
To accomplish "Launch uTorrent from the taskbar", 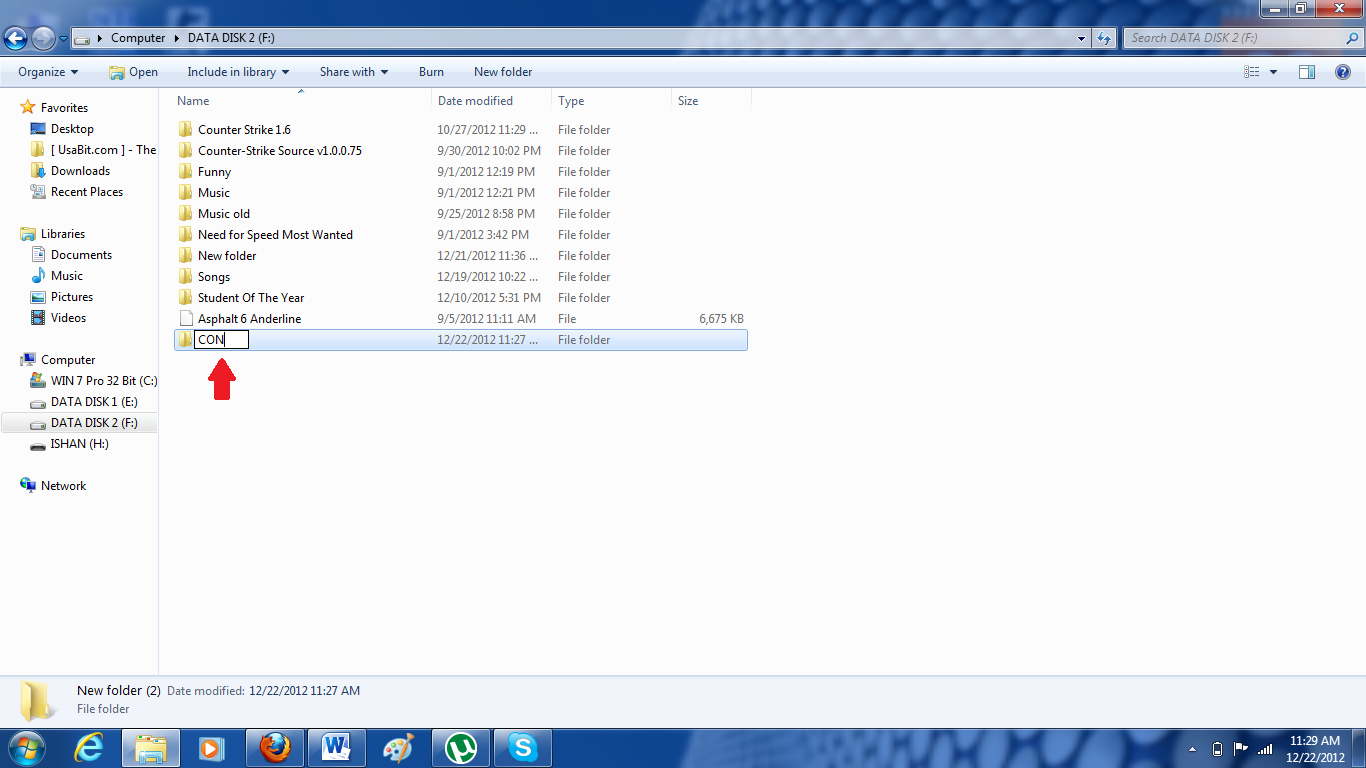I will [460, 747].
